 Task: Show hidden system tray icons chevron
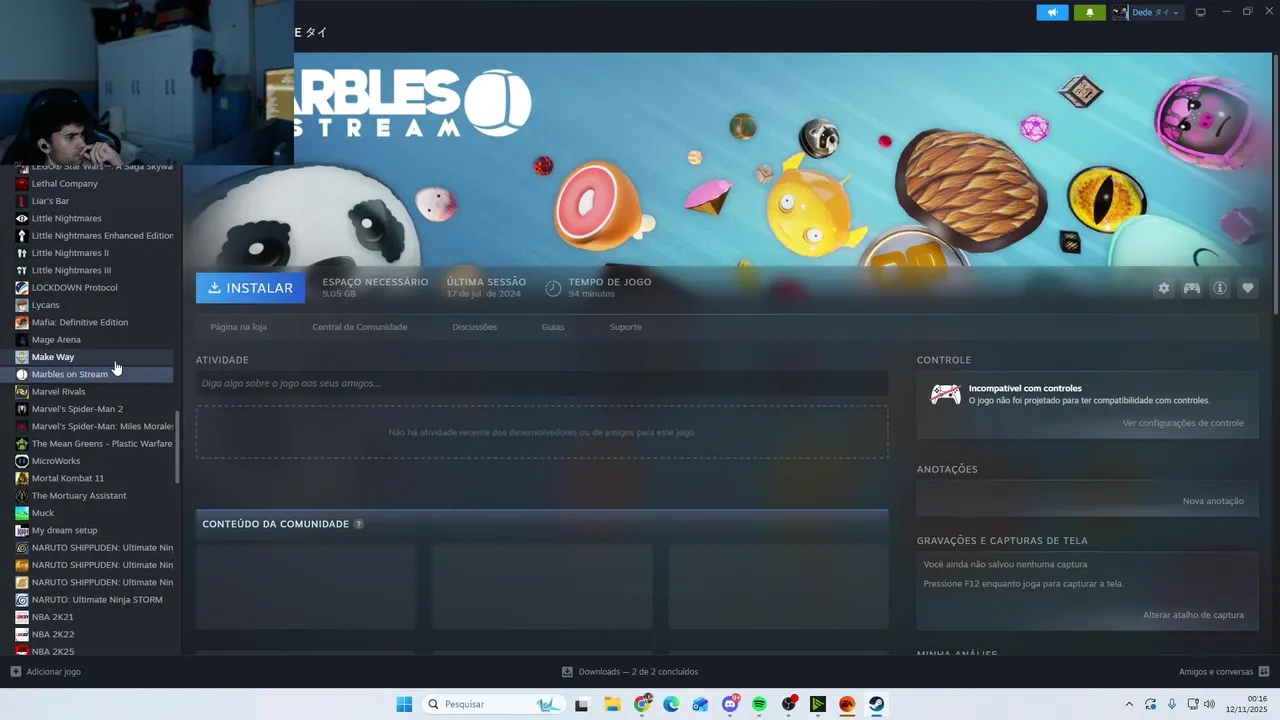pos(1129,704)
